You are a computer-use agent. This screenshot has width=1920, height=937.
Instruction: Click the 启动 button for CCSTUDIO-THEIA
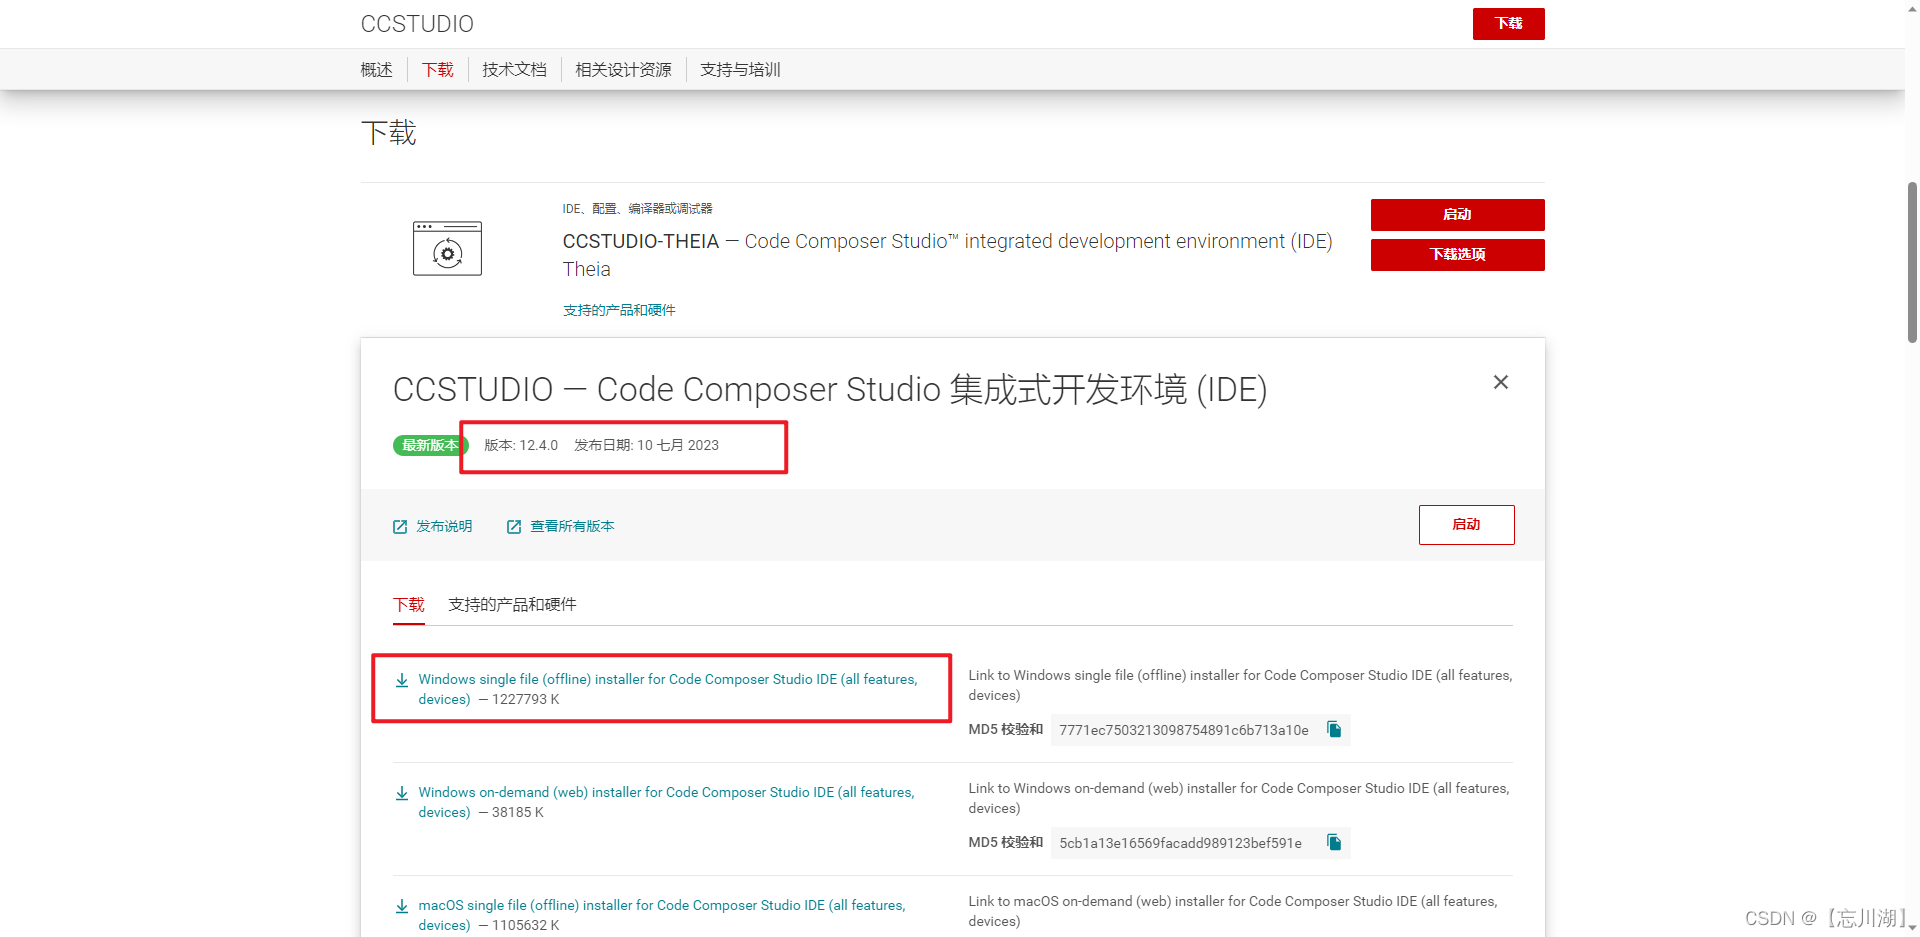pos(1457,214)
